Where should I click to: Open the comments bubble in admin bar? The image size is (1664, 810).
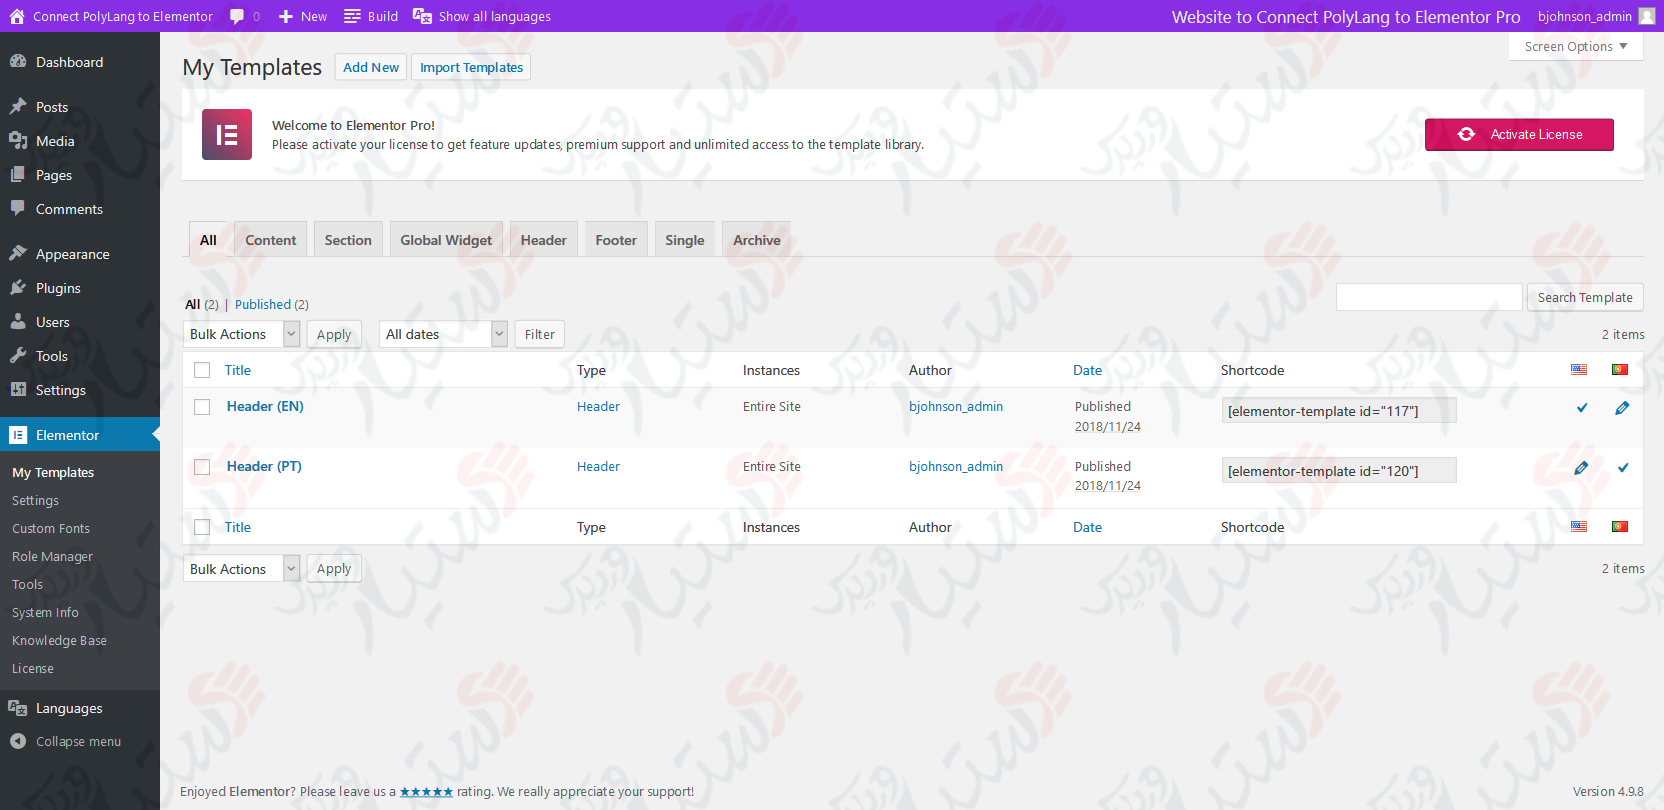click(237, 16)
